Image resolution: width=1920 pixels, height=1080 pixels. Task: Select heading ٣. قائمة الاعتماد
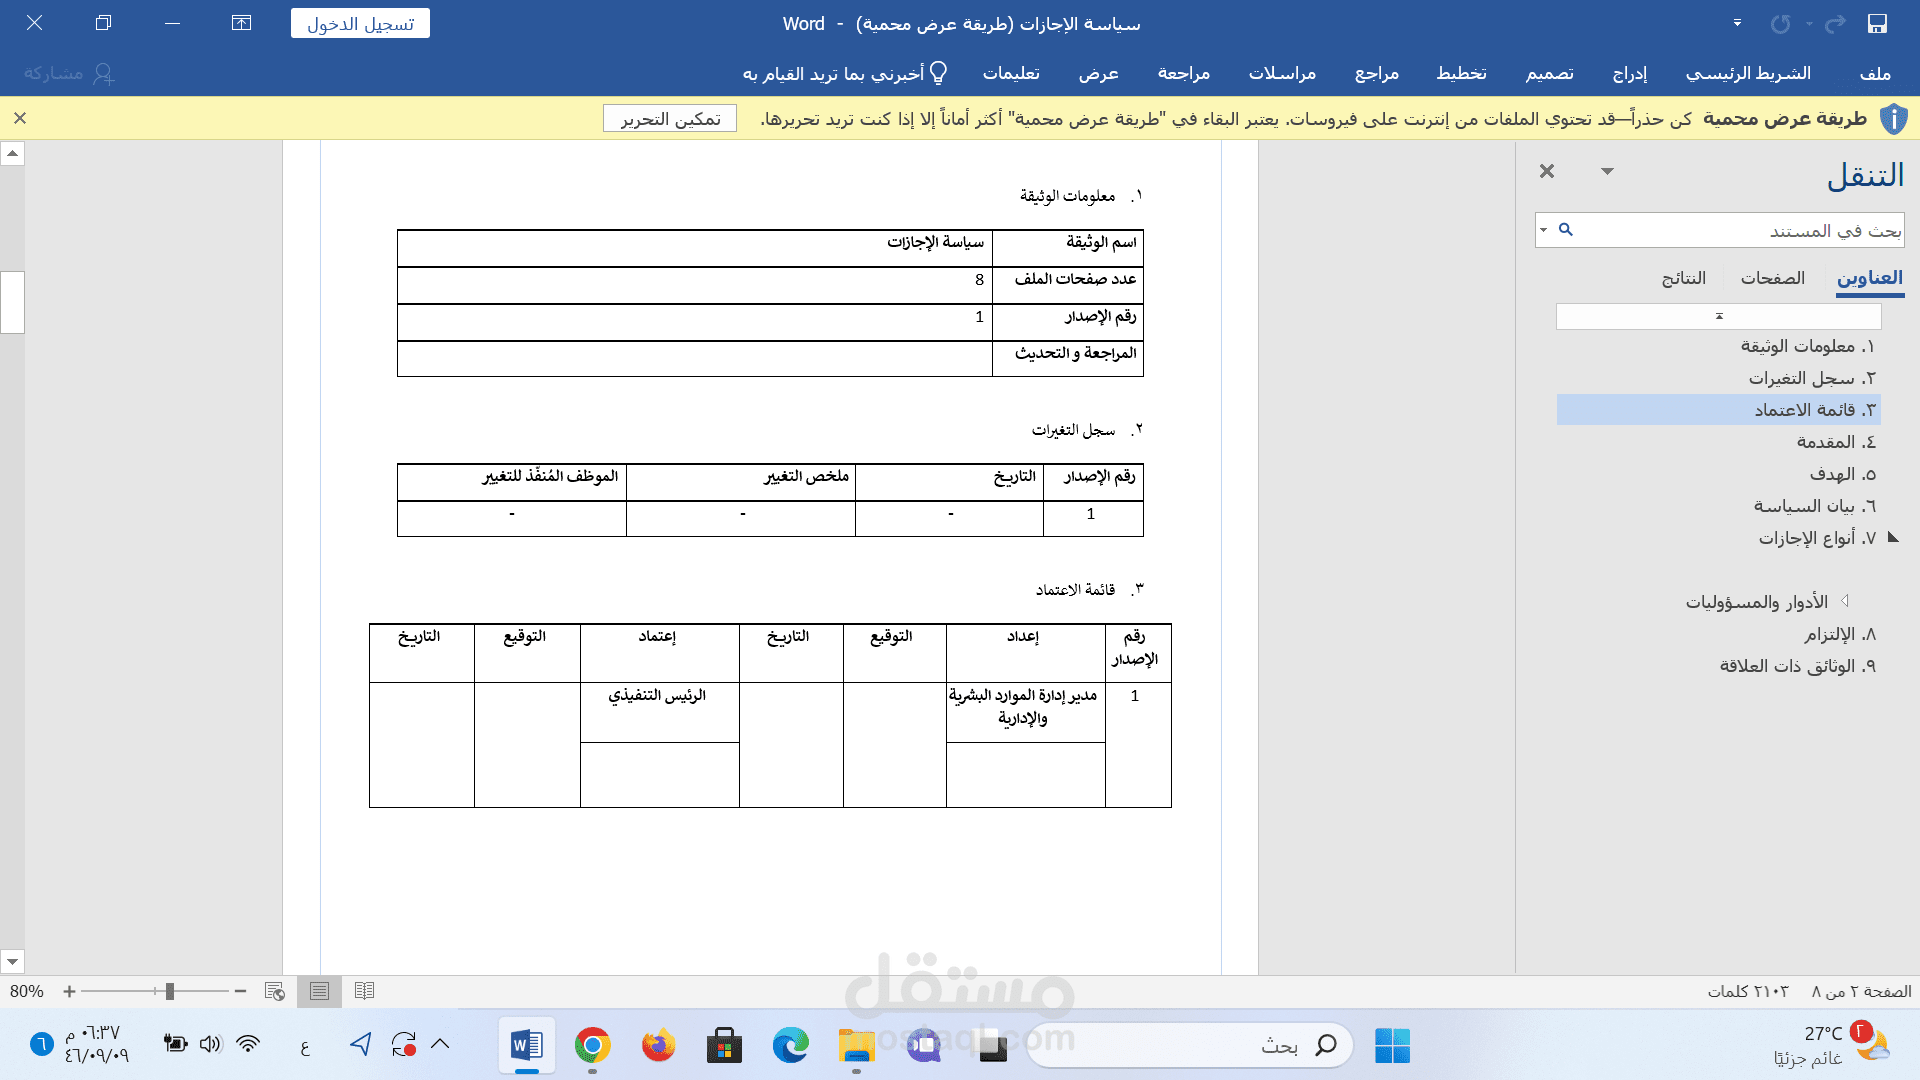(1718, 410)
